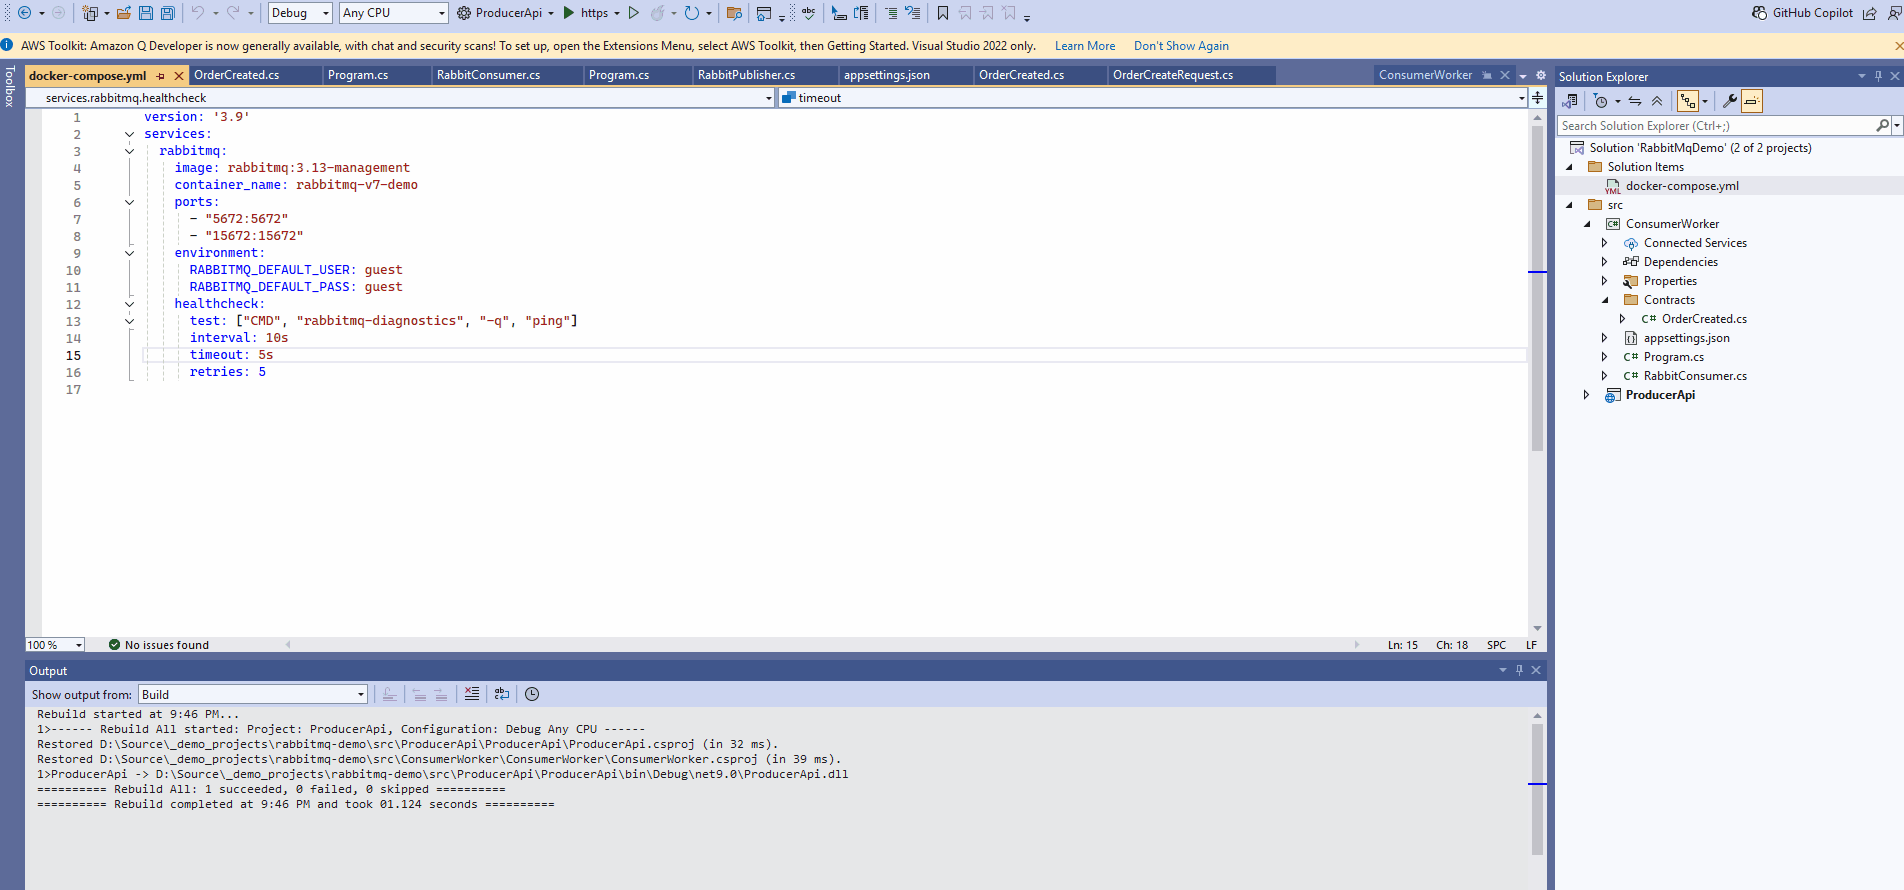Clear all output in the Output panel

(x=472, y=694)
